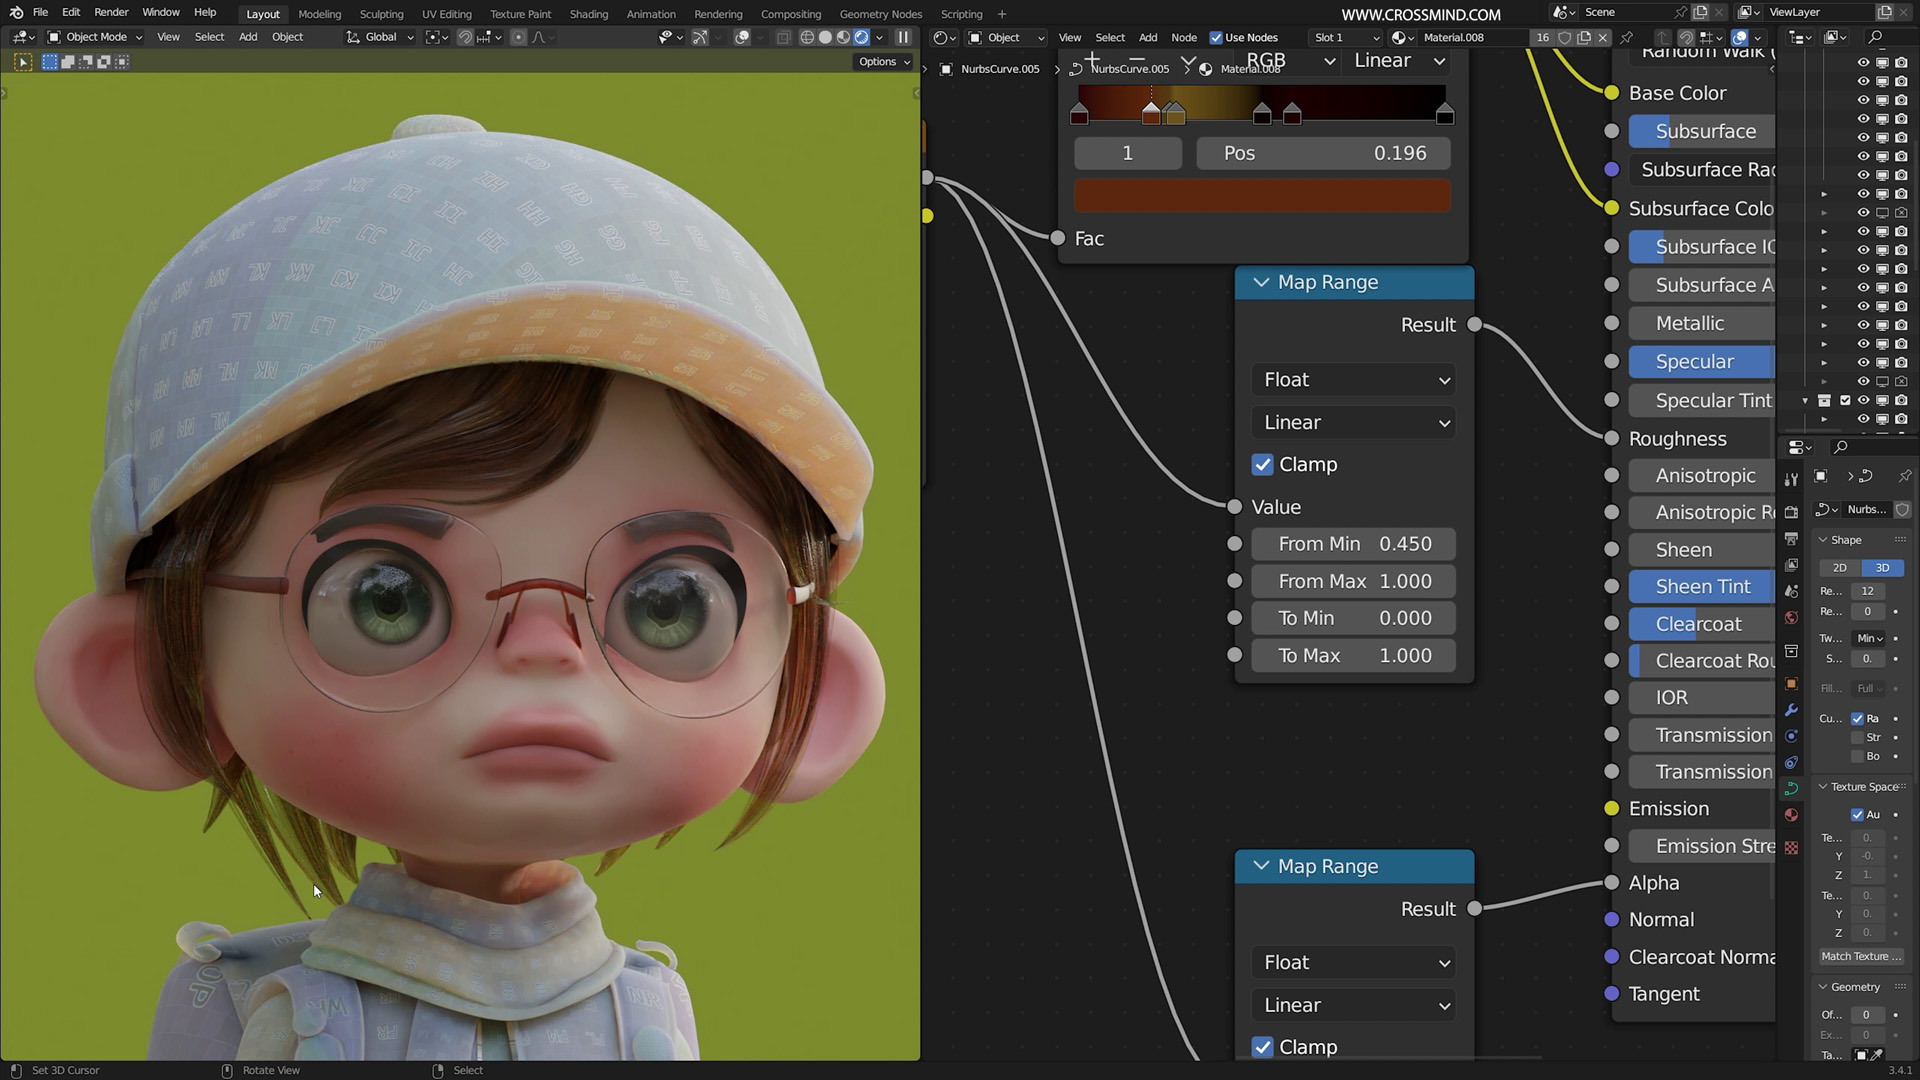Viewport: 1920px width, 1080px height.
Task: Open the Render menu
Action: point(111,12)
